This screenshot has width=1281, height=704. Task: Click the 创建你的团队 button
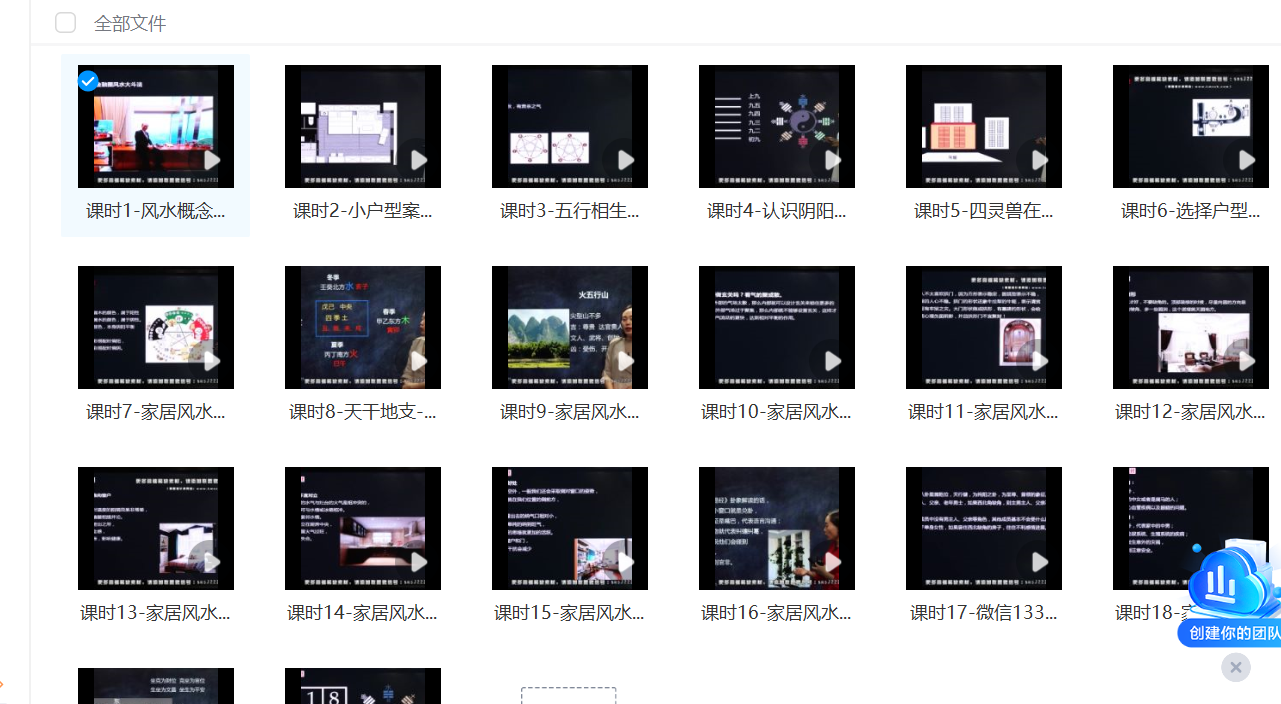[x=1231, y=633]
